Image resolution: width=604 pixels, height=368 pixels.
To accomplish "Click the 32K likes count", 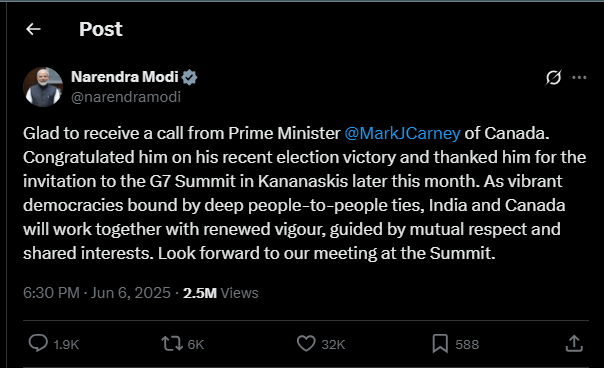I will (x=333, y=344).
